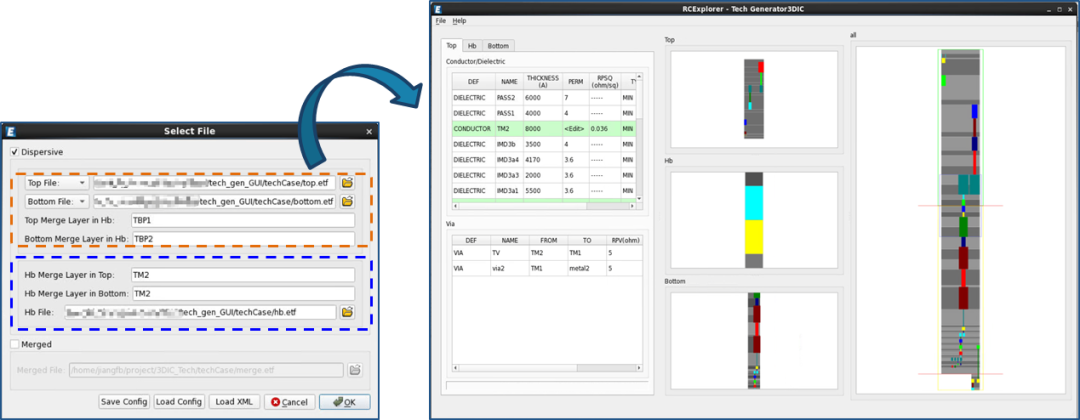Click the Via table horizontal scrollbar
Viewport: 1080px width, 420px height.
pyautogui.click(x=547, y=368)
